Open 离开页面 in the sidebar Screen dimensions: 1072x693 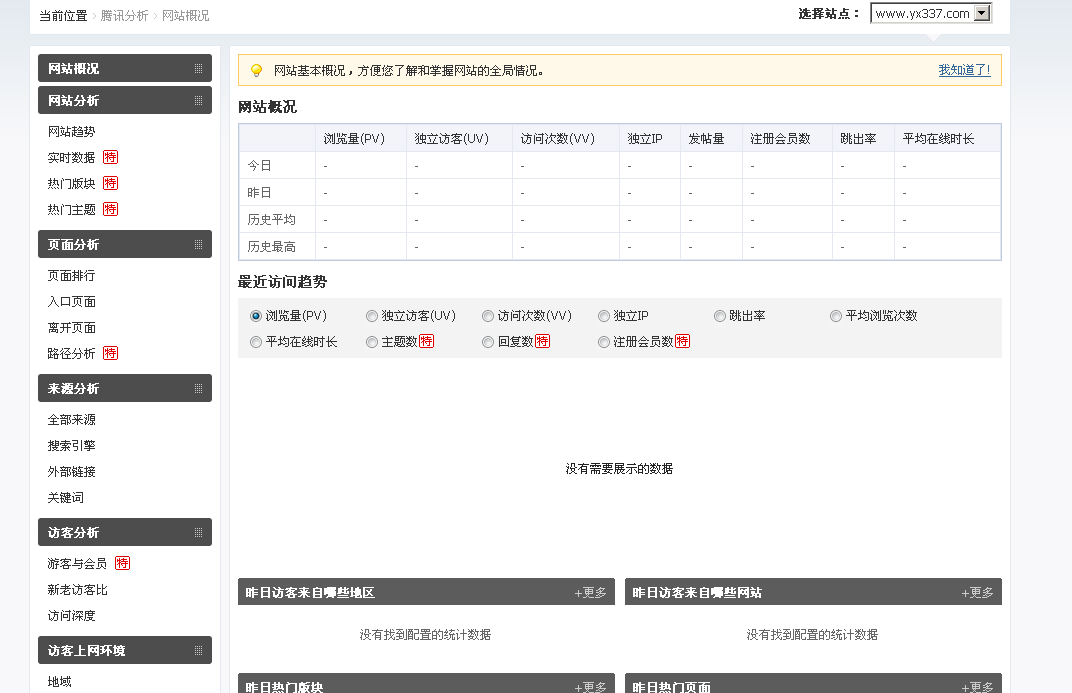click(x=72, y=327)
